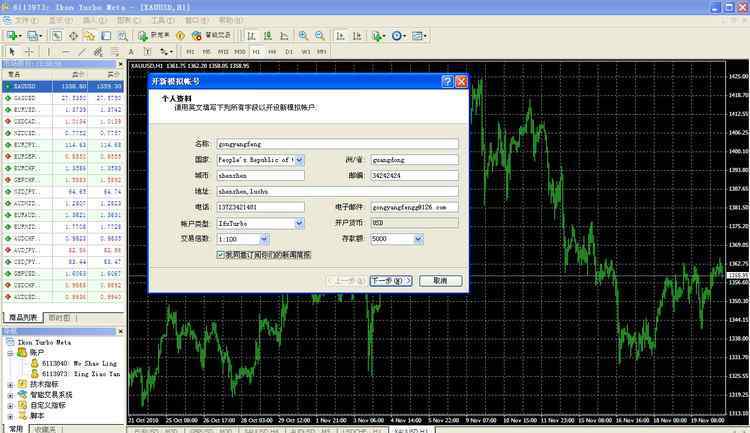Expand the 自定义指标 tree node
Screen dimensions: 750x433
10,406
